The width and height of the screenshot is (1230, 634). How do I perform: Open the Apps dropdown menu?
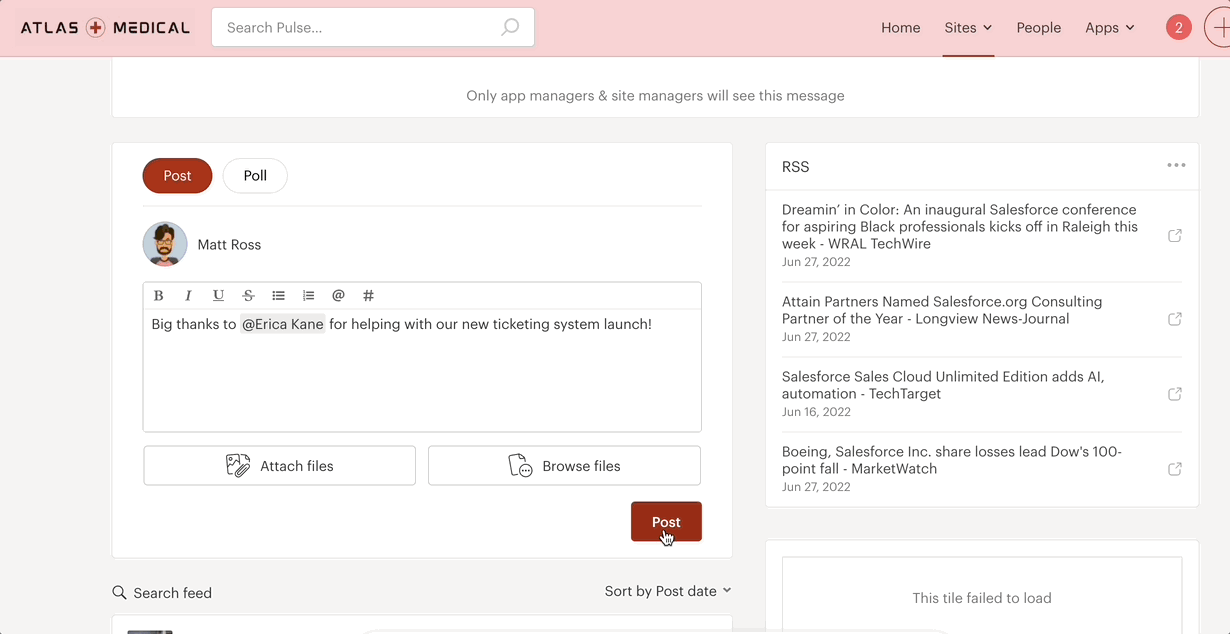click(1109, 27)
